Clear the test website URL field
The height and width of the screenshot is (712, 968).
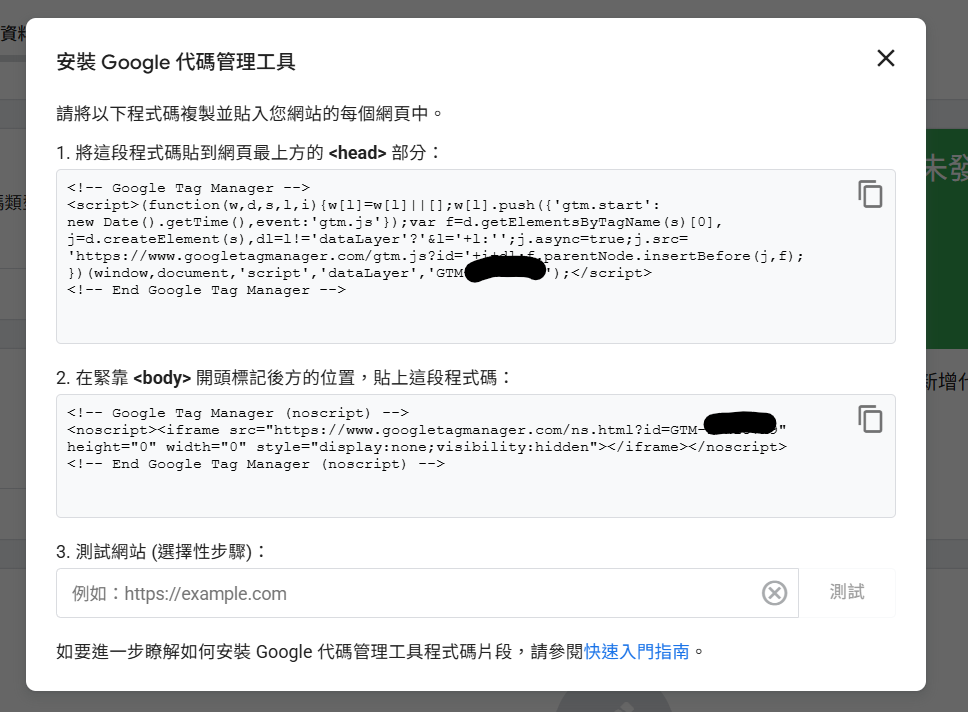coord(774,593)
